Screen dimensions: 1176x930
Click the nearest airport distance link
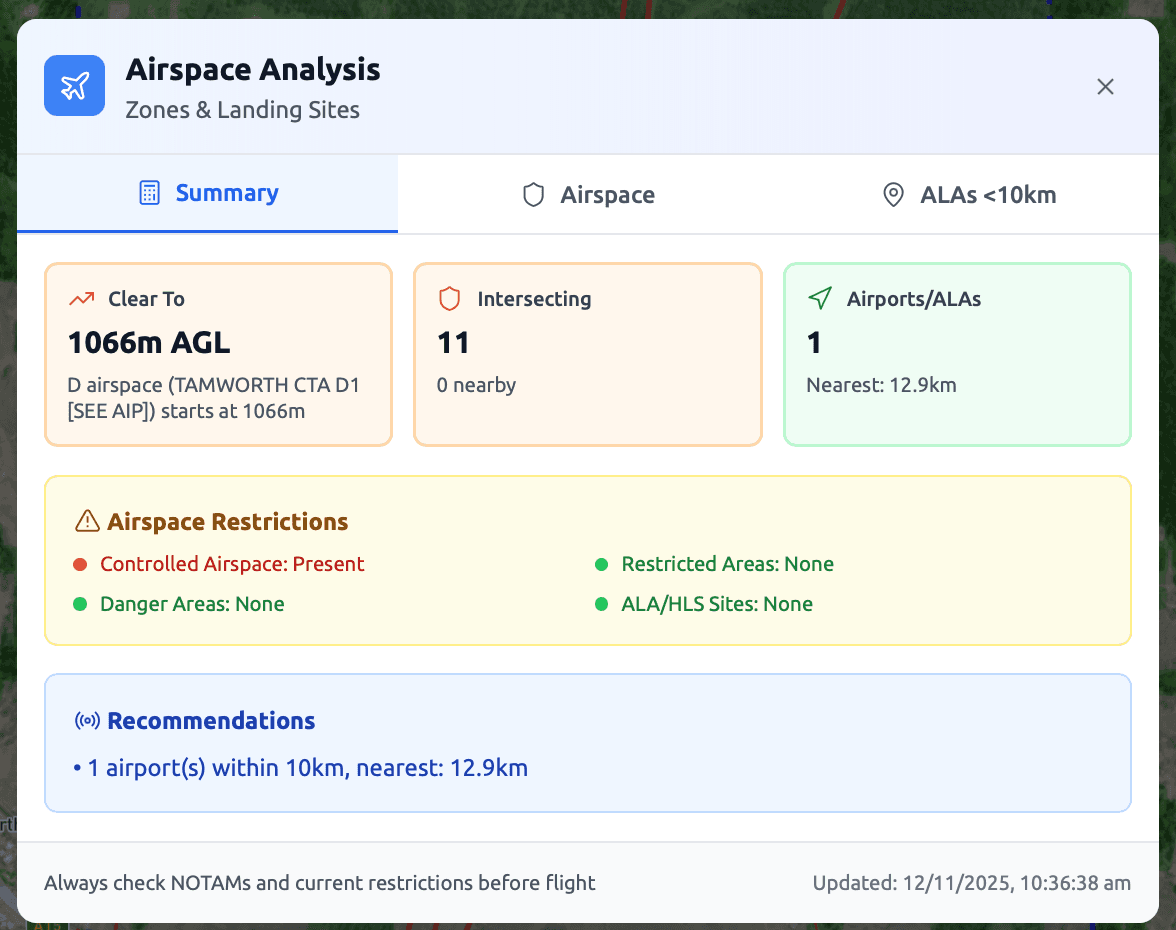pyautogui.click(x=881, y=385)
